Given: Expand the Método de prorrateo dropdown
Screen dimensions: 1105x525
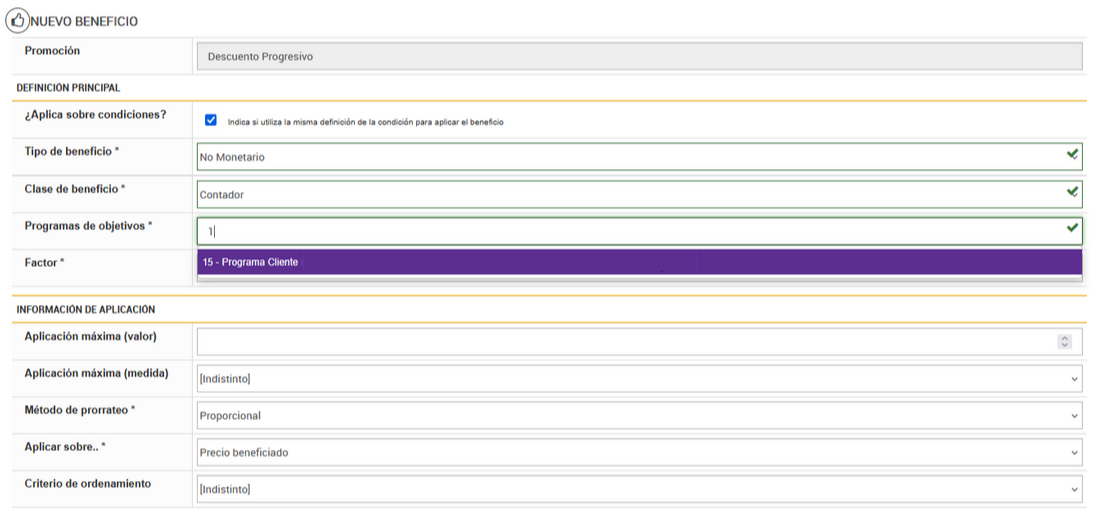Looking at the screenshot, I should coord(638,416).
